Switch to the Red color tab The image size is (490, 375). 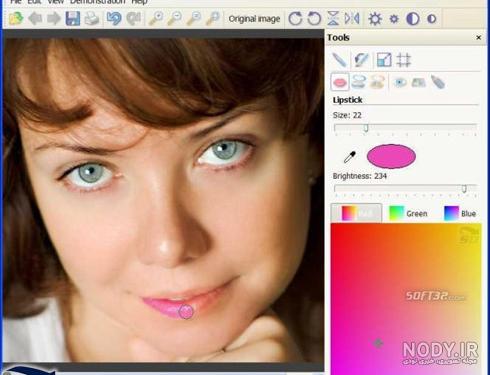pyautogui.click(x=357, y=213)
